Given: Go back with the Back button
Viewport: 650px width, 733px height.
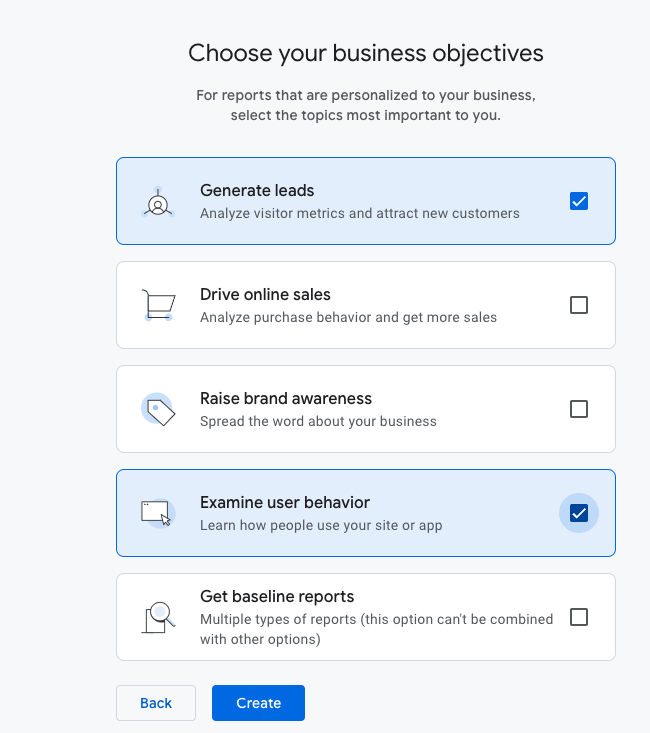Looking at the screenshot, I should coord(156,703).
